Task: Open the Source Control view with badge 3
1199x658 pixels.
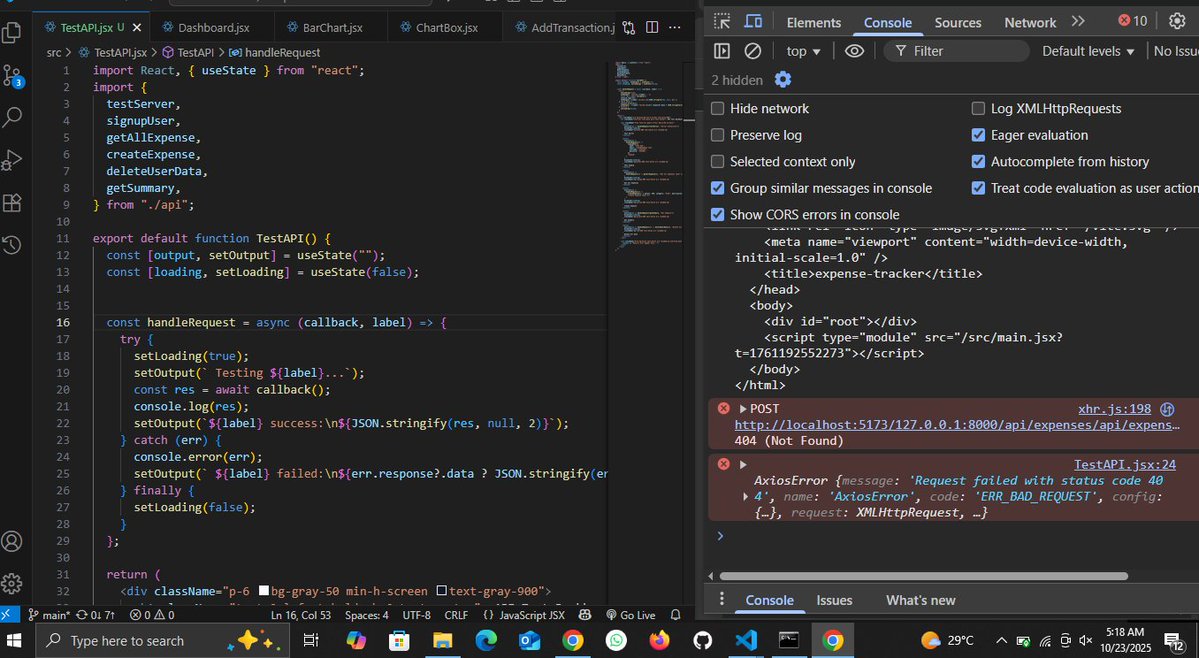Action: point(11,75)
